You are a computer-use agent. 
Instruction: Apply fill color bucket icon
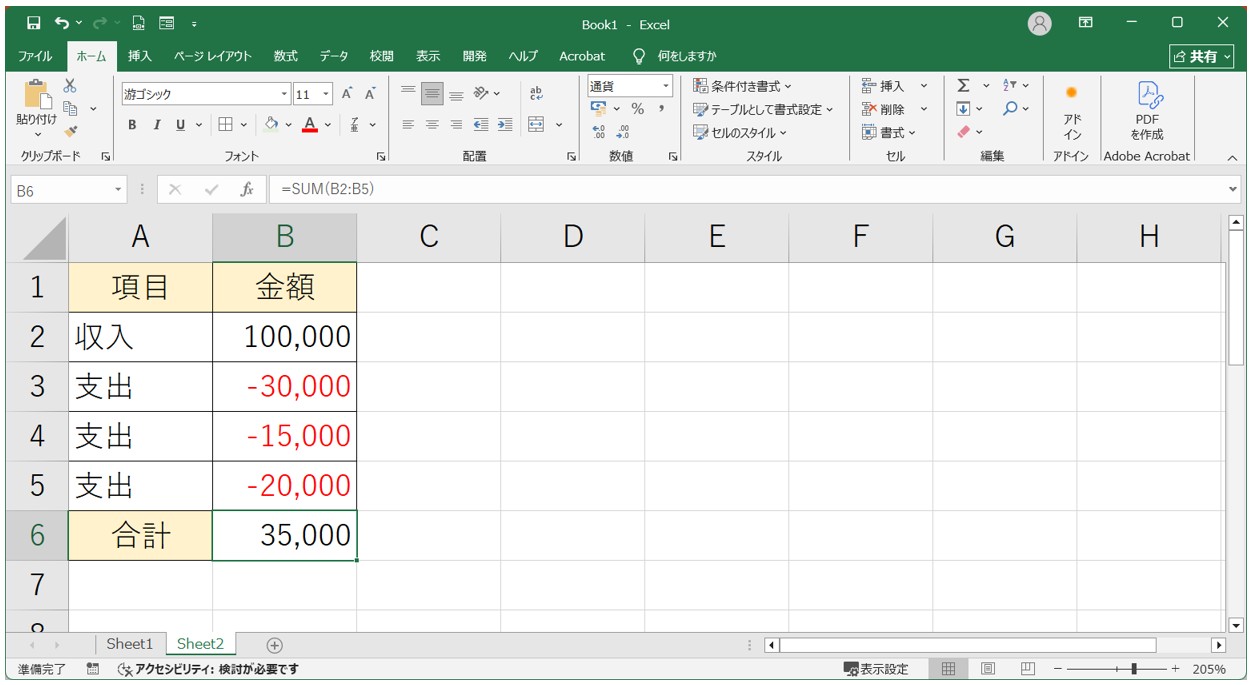pyautogui.click(x=271, y=125)
